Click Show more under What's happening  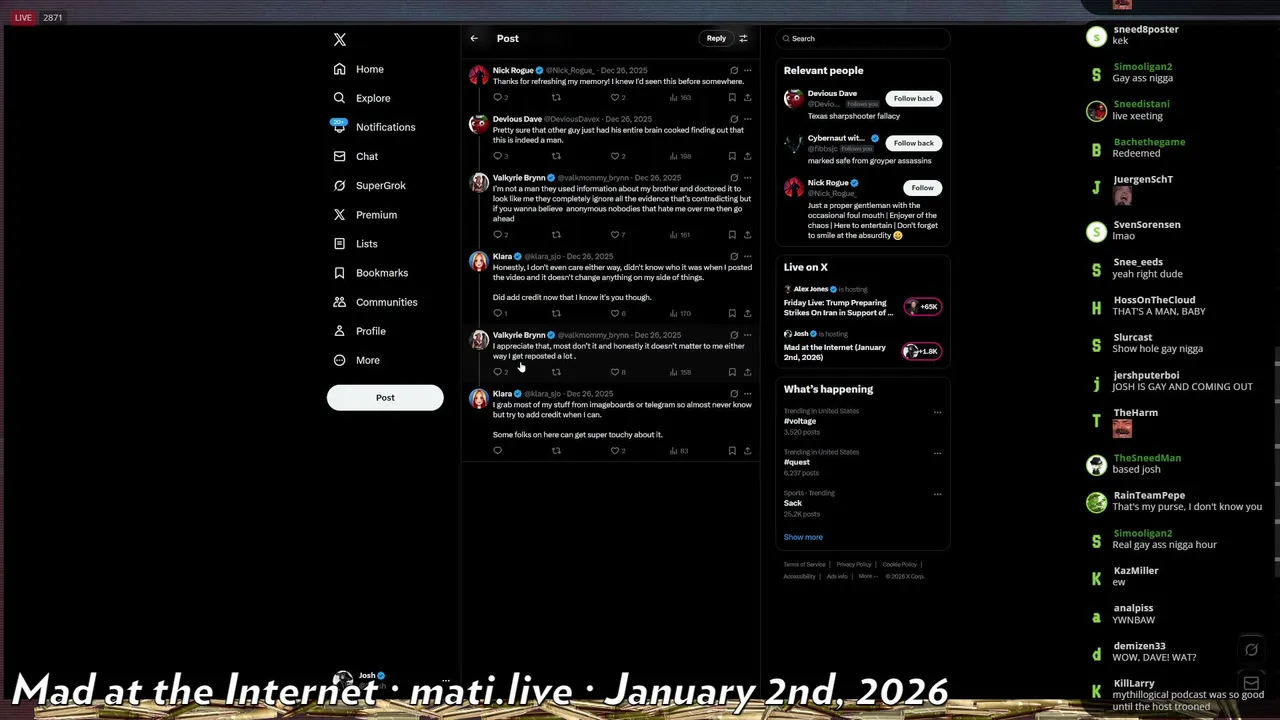click(x=803, y=537)
